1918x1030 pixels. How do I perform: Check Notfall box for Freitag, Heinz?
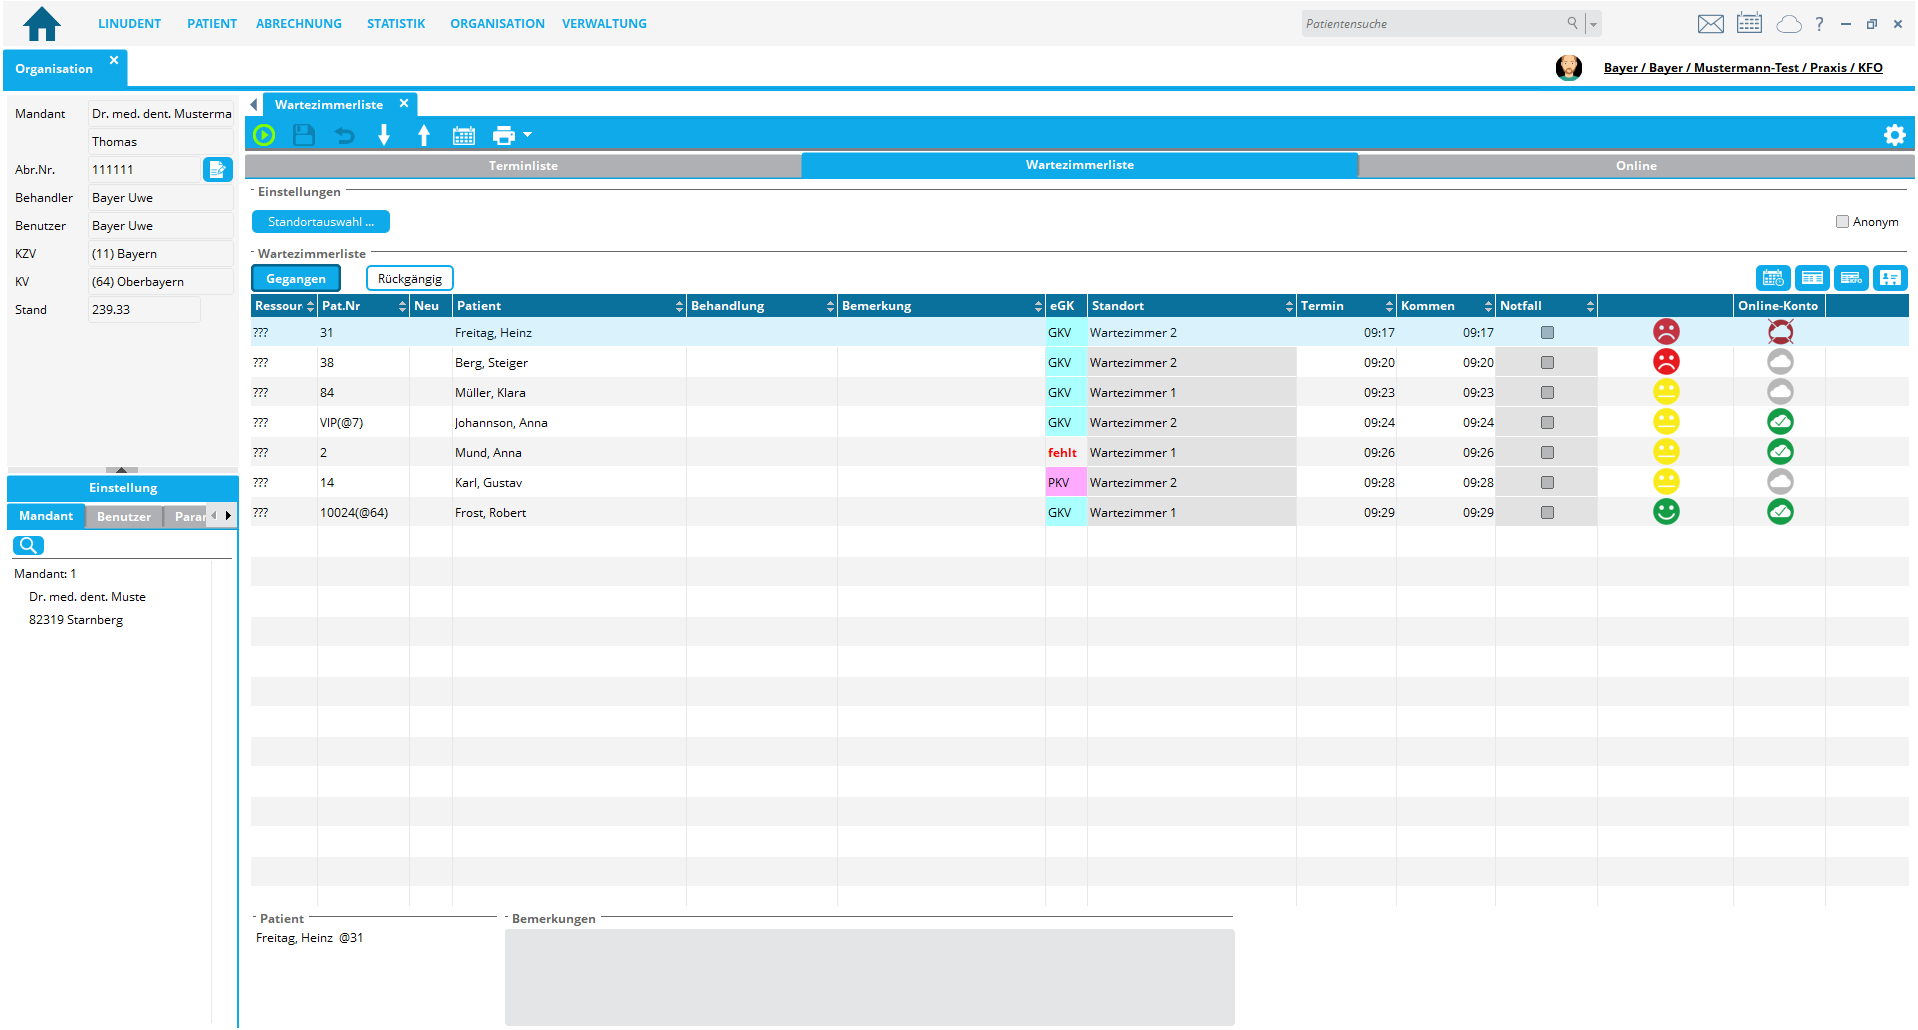(x=1547, y=333)
